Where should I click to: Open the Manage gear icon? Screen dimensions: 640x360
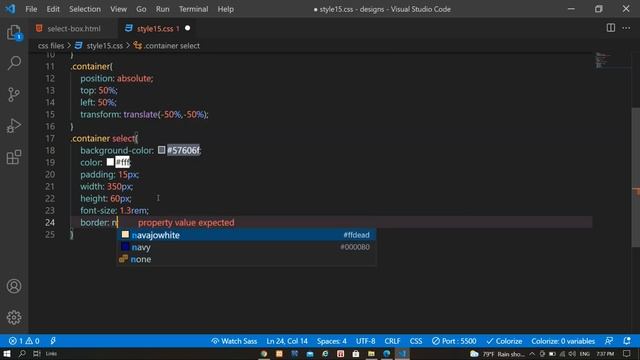pos(14,317)
